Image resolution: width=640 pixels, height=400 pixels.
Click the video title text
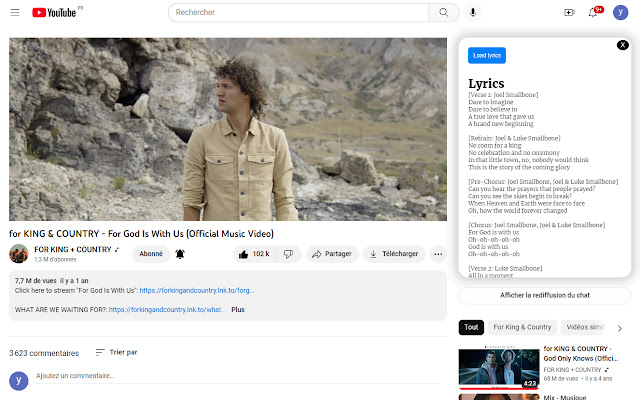point(141,233)
